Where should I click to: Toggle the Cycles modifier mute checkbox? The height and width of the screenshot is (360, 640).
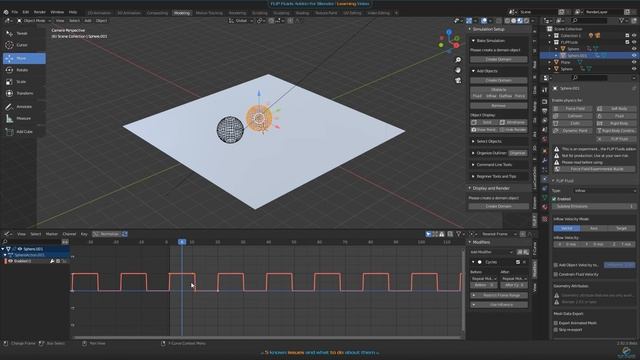pos(518,262)
